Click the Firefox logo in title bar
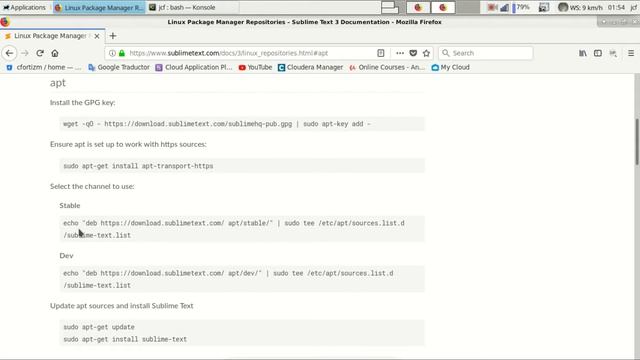The height and width of the screenshot is (360, 640). click(x=5, y=22)
